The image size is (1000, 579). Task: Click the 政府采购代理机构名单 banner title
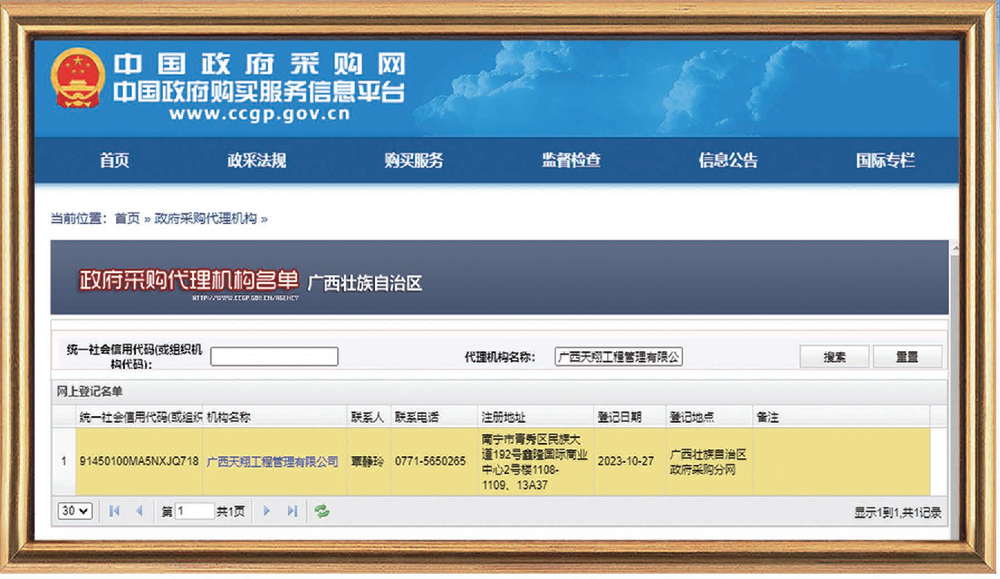[189, 281]
